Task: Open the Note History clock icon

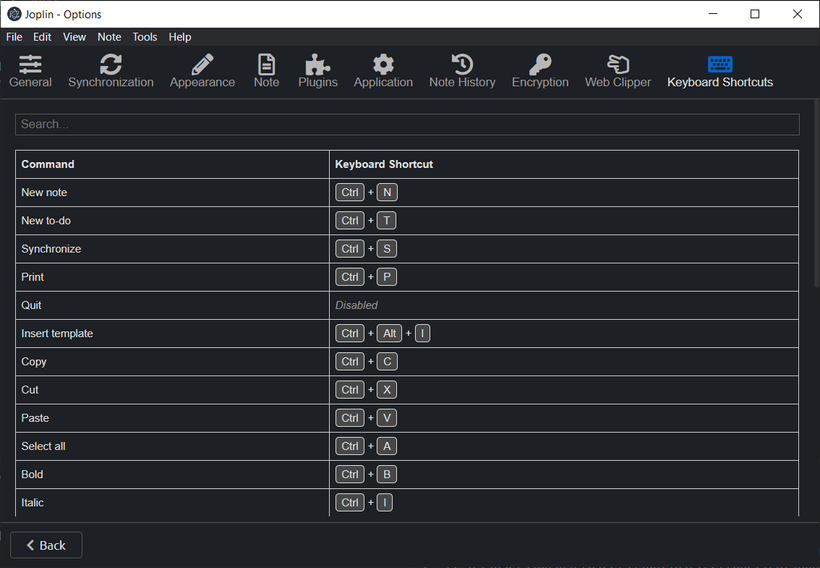Action: tap(462, 65)
